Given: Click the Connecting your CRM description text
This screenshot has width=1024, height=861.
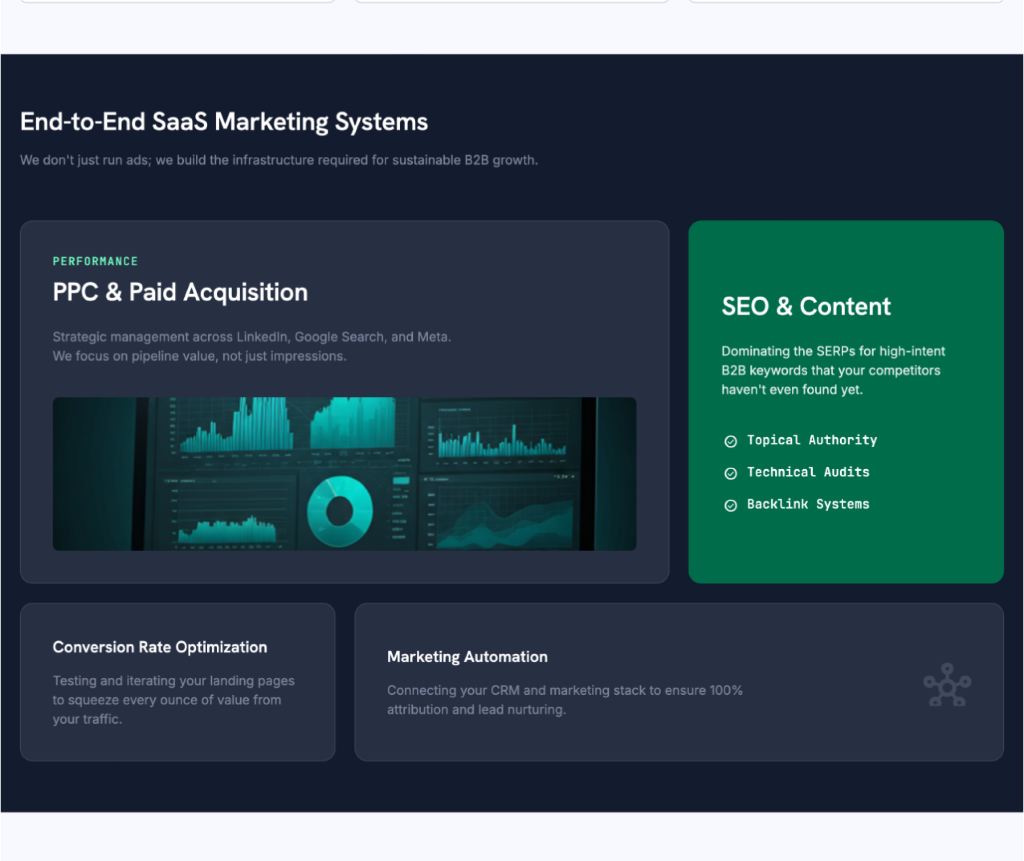Looking at the screenshot, I should (565, 700).
